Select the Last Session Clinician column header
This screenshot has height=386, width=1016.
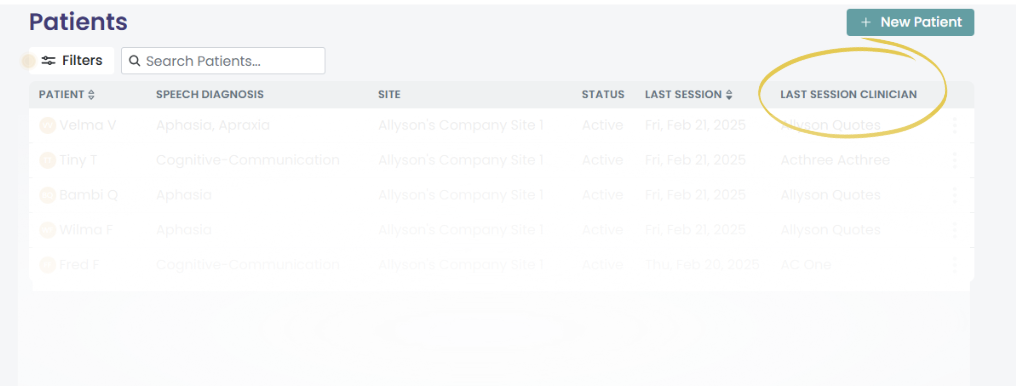coord(848,95)
